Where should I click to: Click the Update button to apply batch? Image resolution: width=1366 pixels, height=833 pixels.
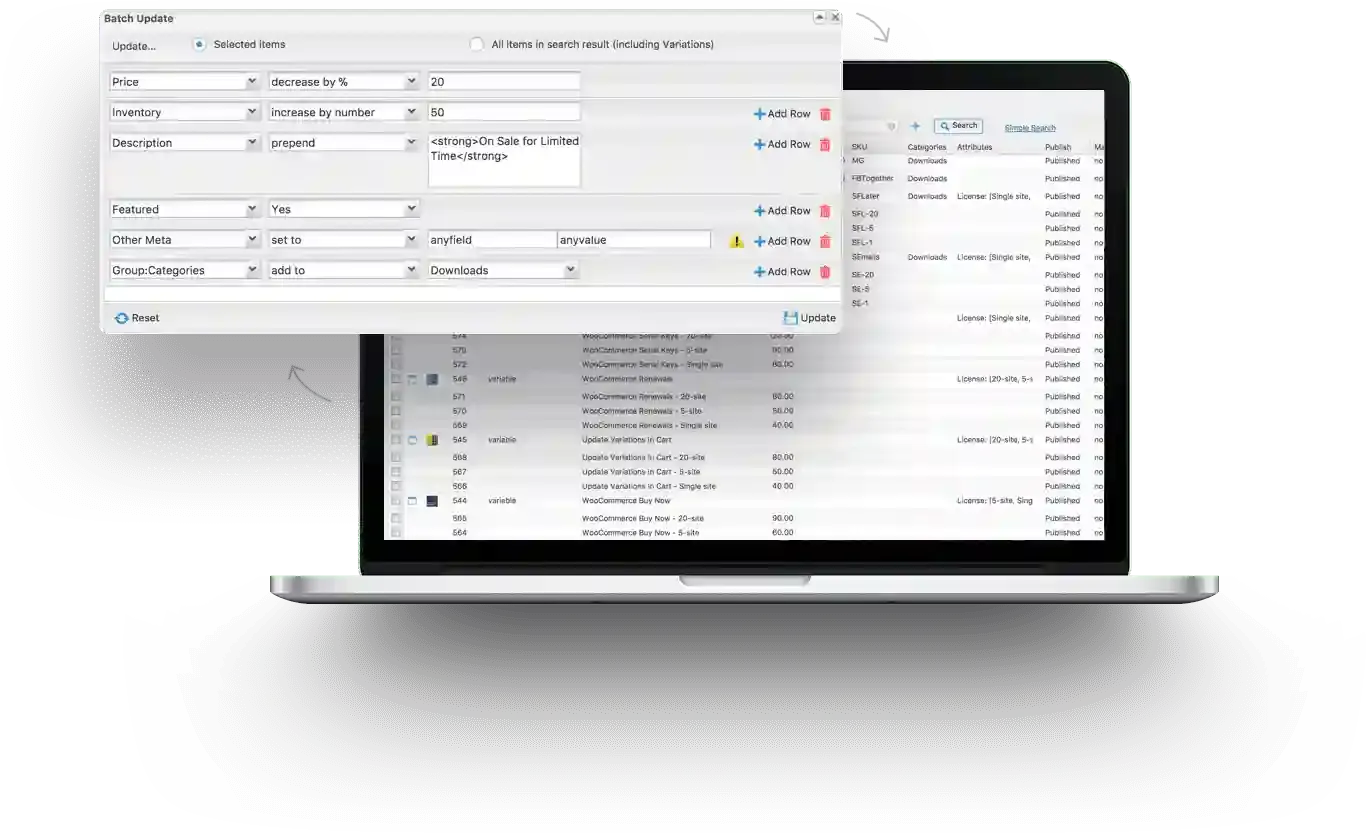810,318
